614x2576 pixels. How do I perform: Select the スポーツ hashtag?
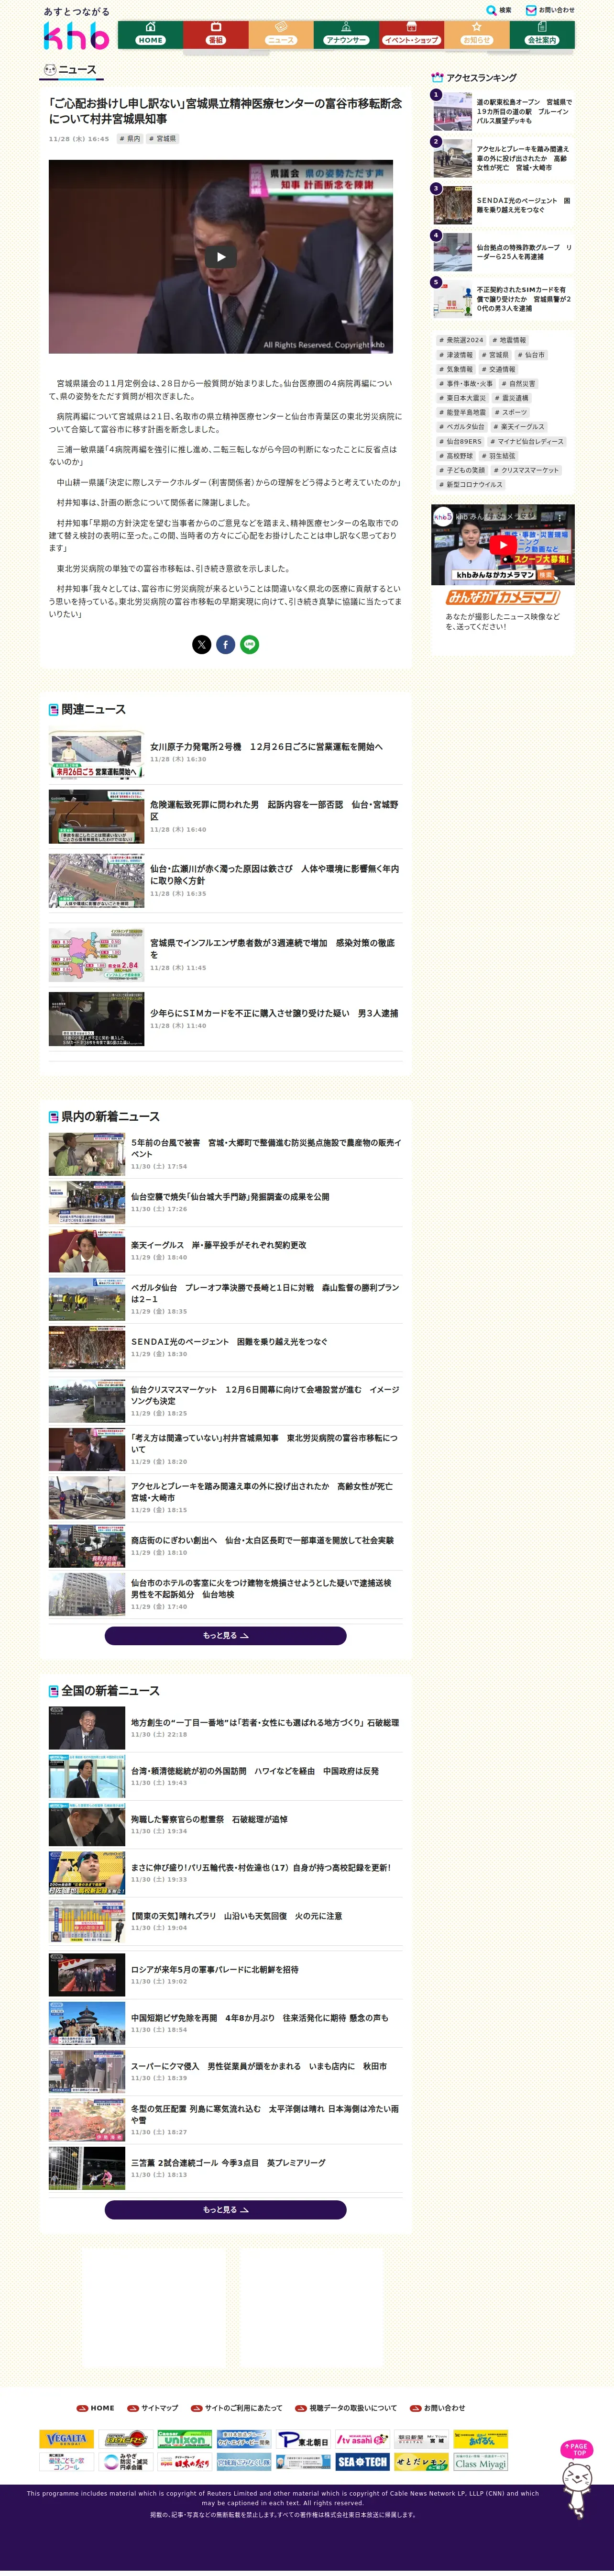tap(511, 412)
